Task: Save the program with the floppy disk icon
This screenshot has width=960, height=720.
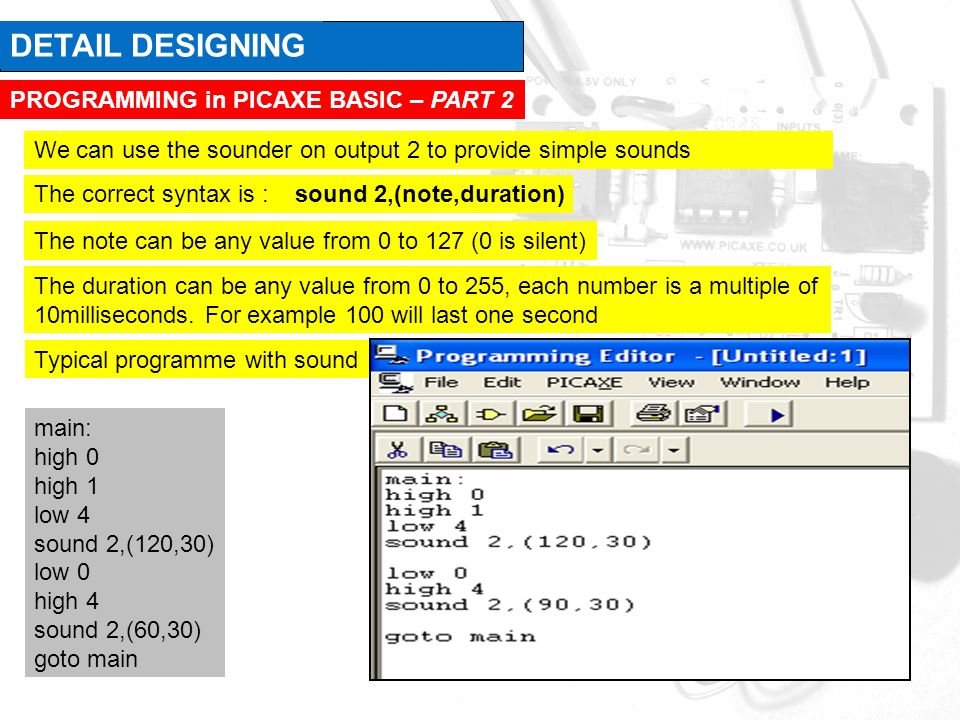Action: (x=588, y=414)
